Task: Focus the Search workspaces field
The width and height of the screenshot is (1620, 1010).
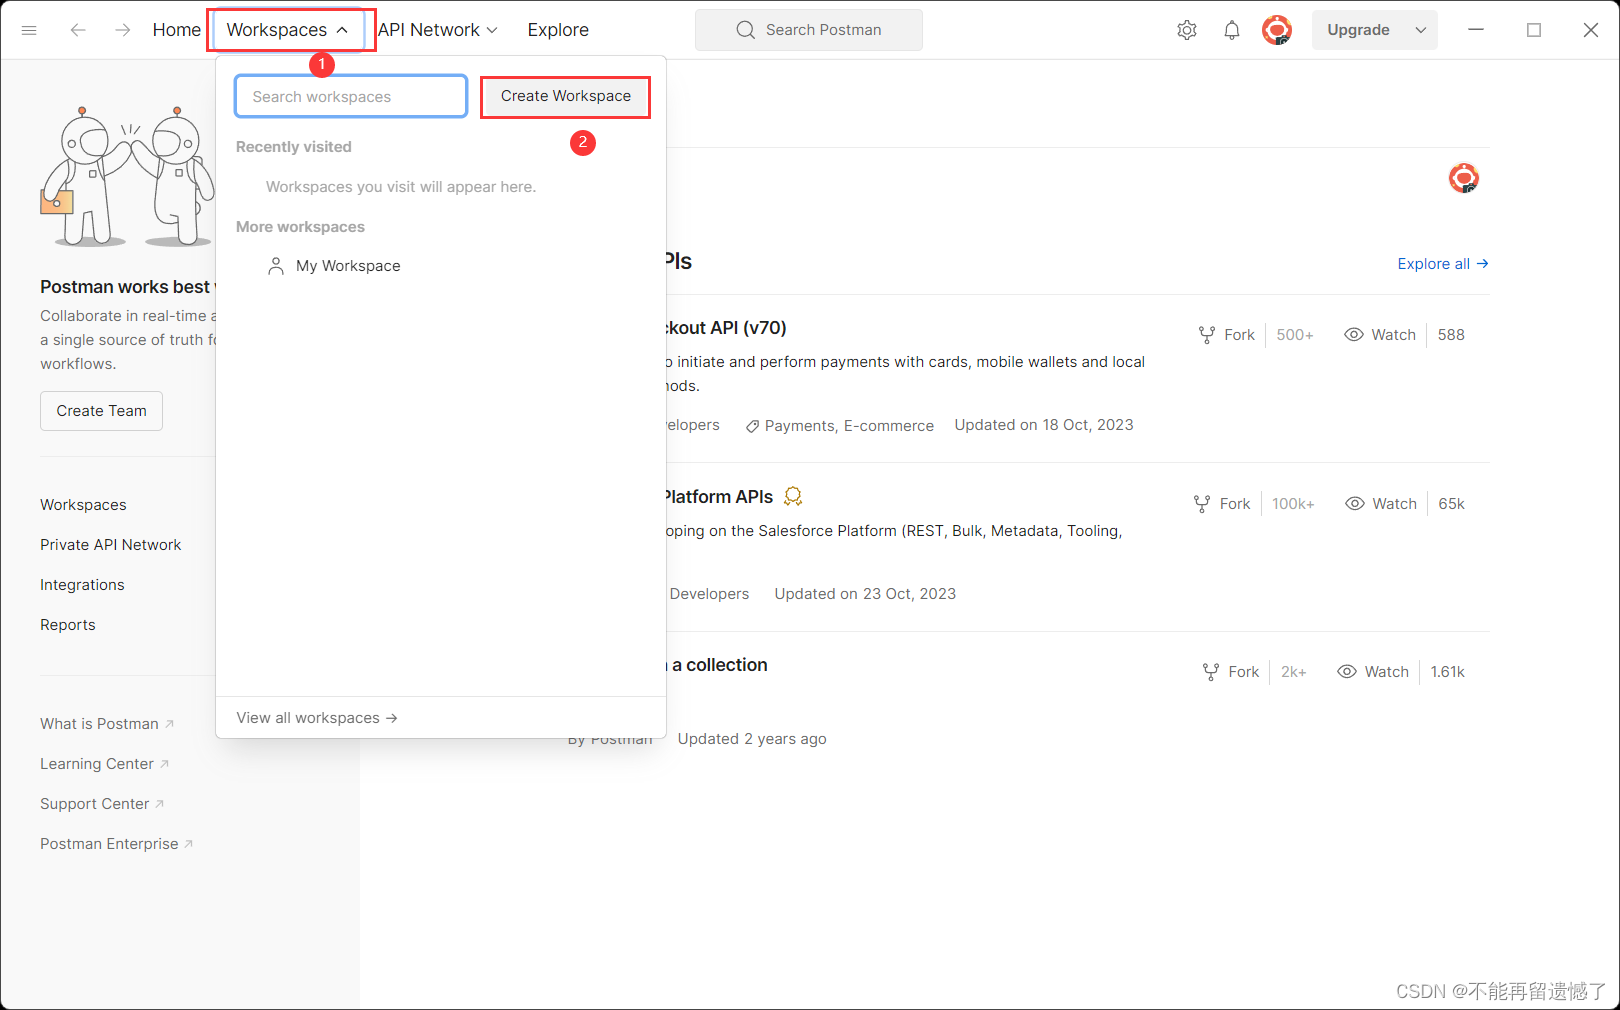Action: [x=351, y=96]
